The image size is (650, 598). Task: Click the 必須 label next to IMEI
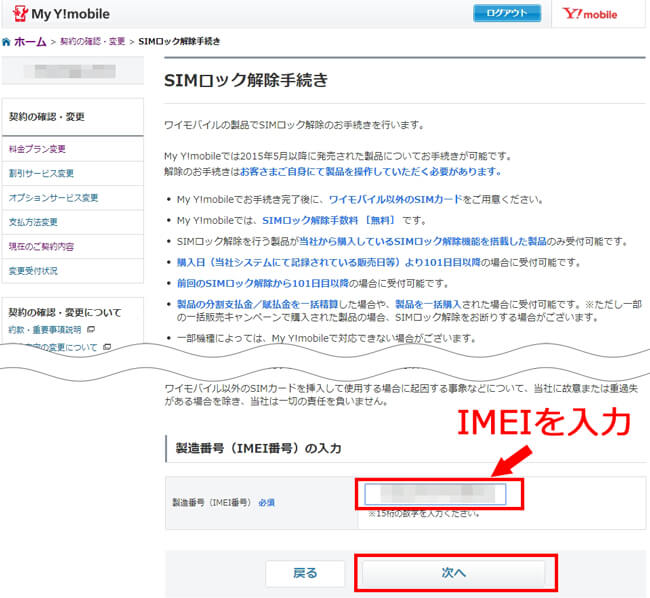267,503
